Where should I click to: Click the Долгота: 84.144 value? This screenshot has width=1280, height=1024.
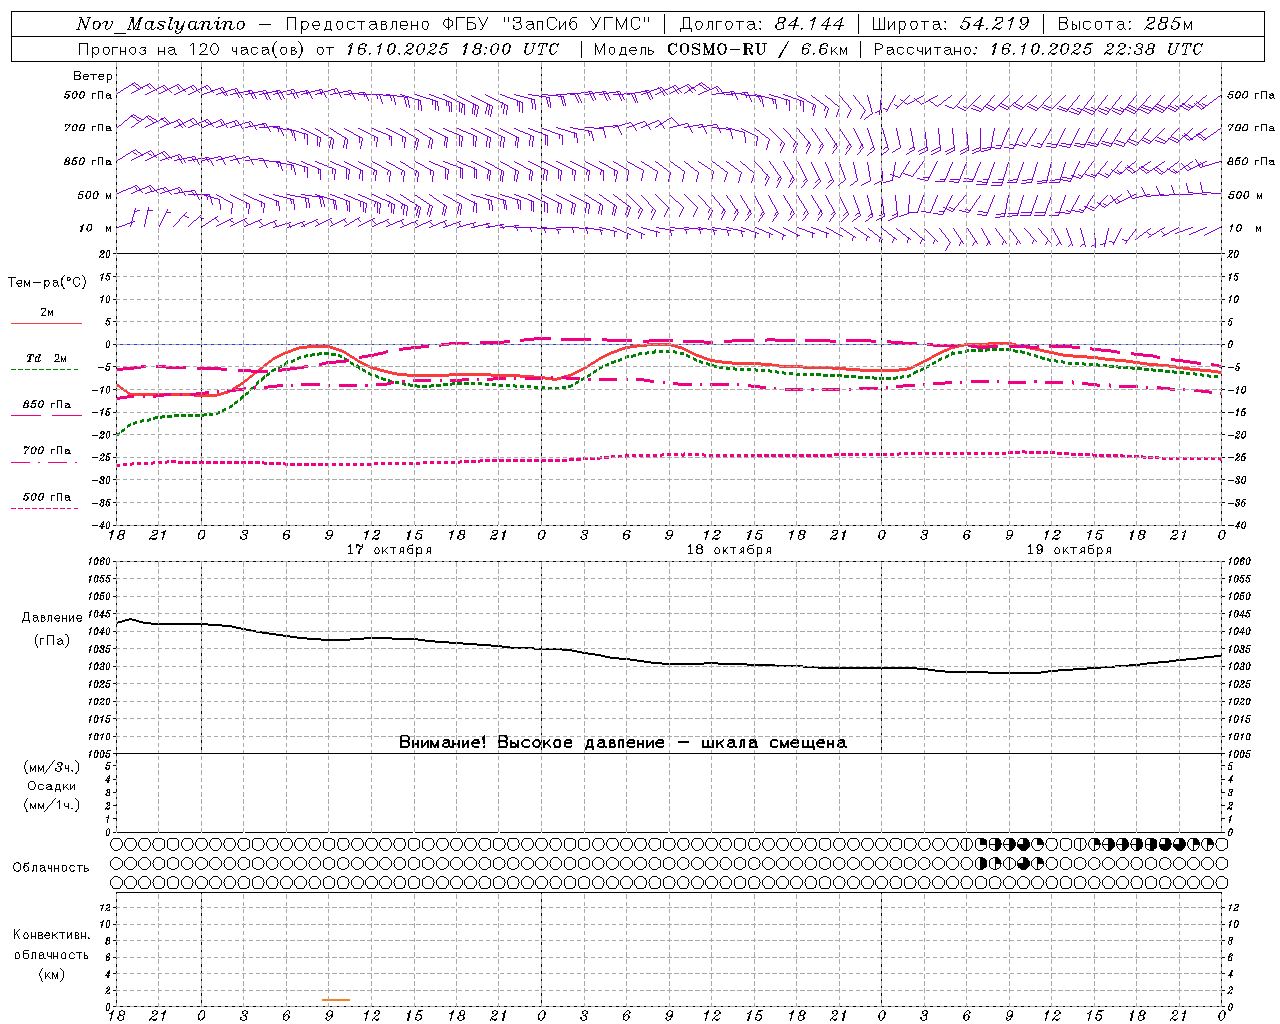coord(762,24)
